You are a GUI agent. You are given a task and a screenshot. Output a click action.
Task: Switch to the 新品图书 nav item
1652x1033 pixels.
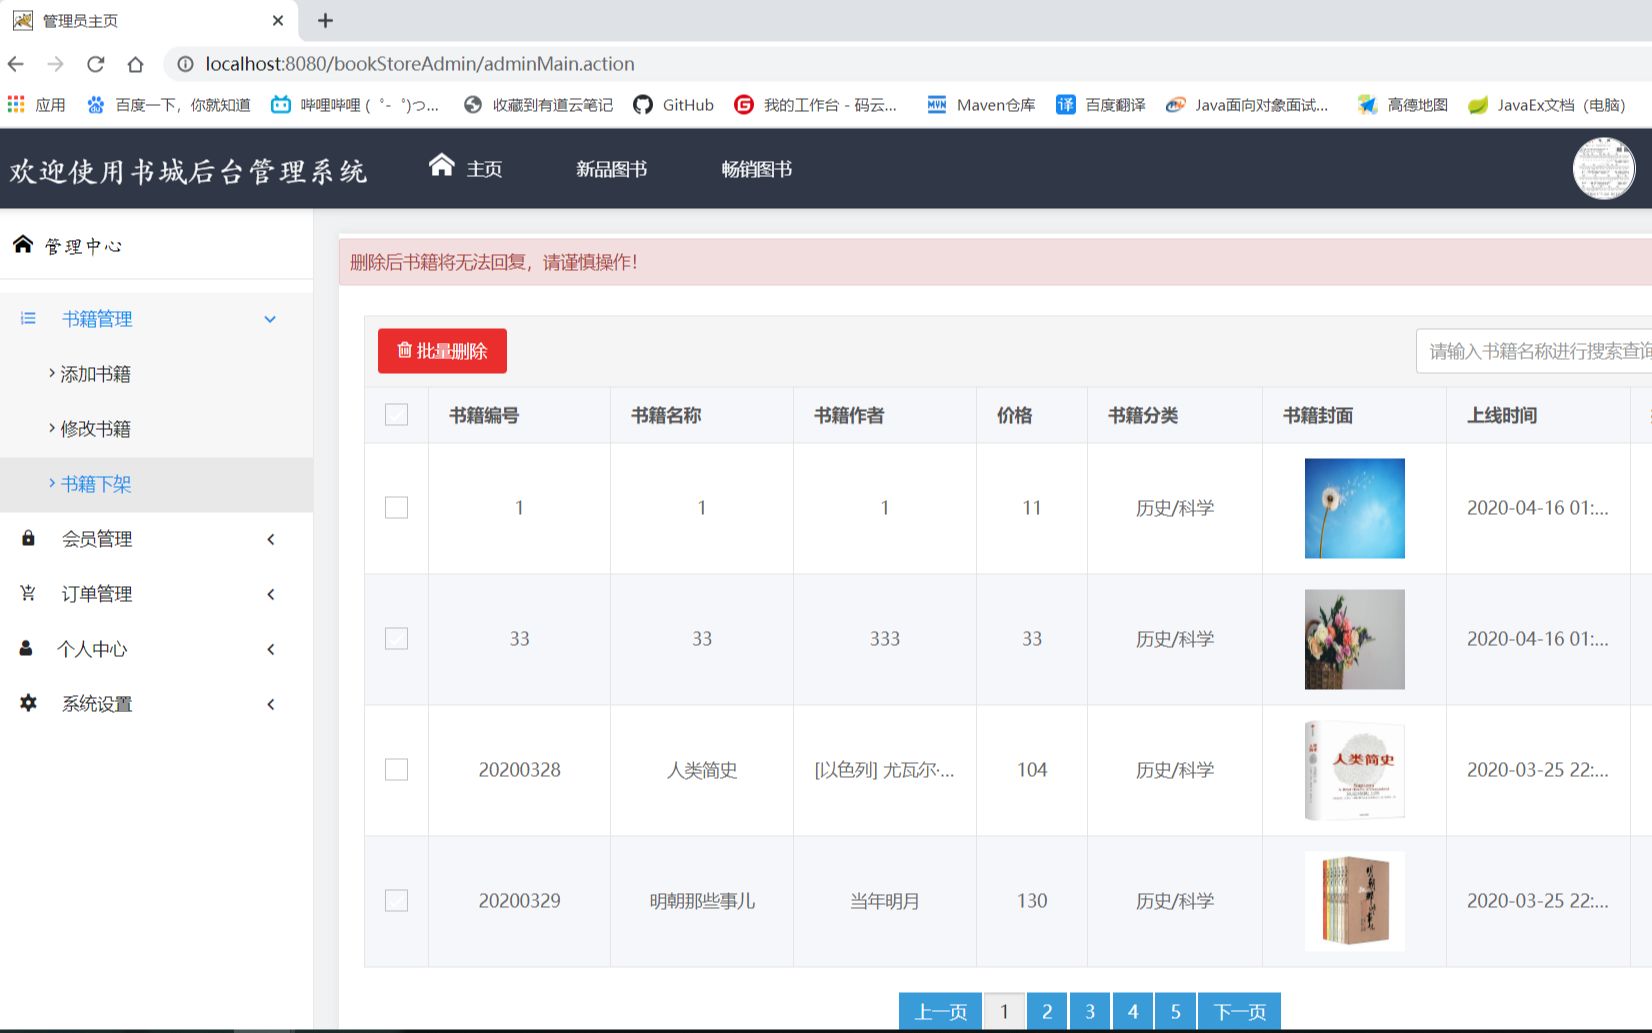tap(612, 168)
